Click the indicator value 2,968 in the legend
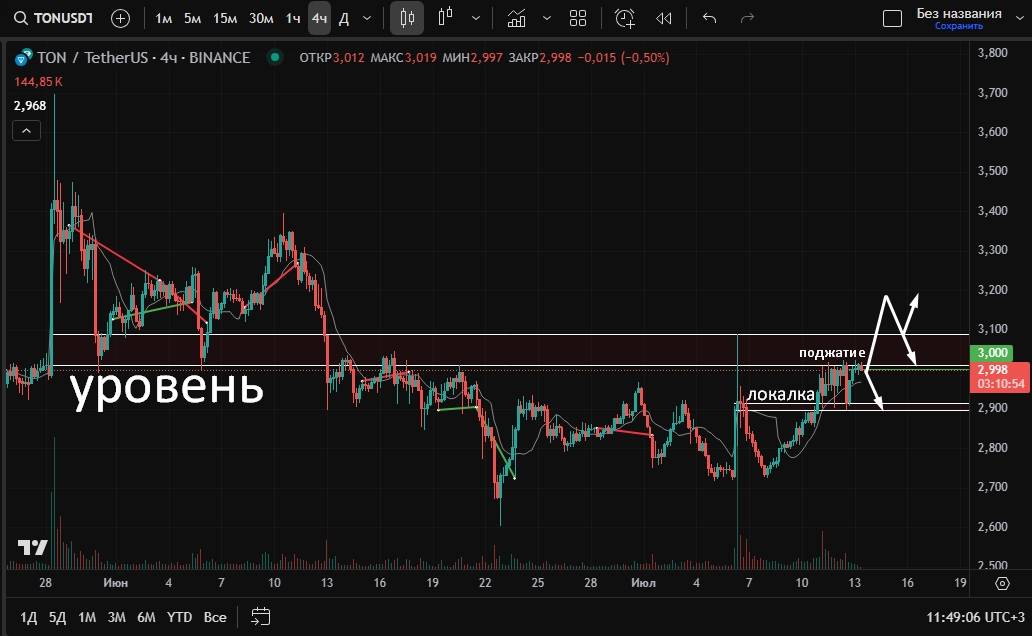Image resolution: width=1032 pixels, height=636 pixels. (30, 105)
